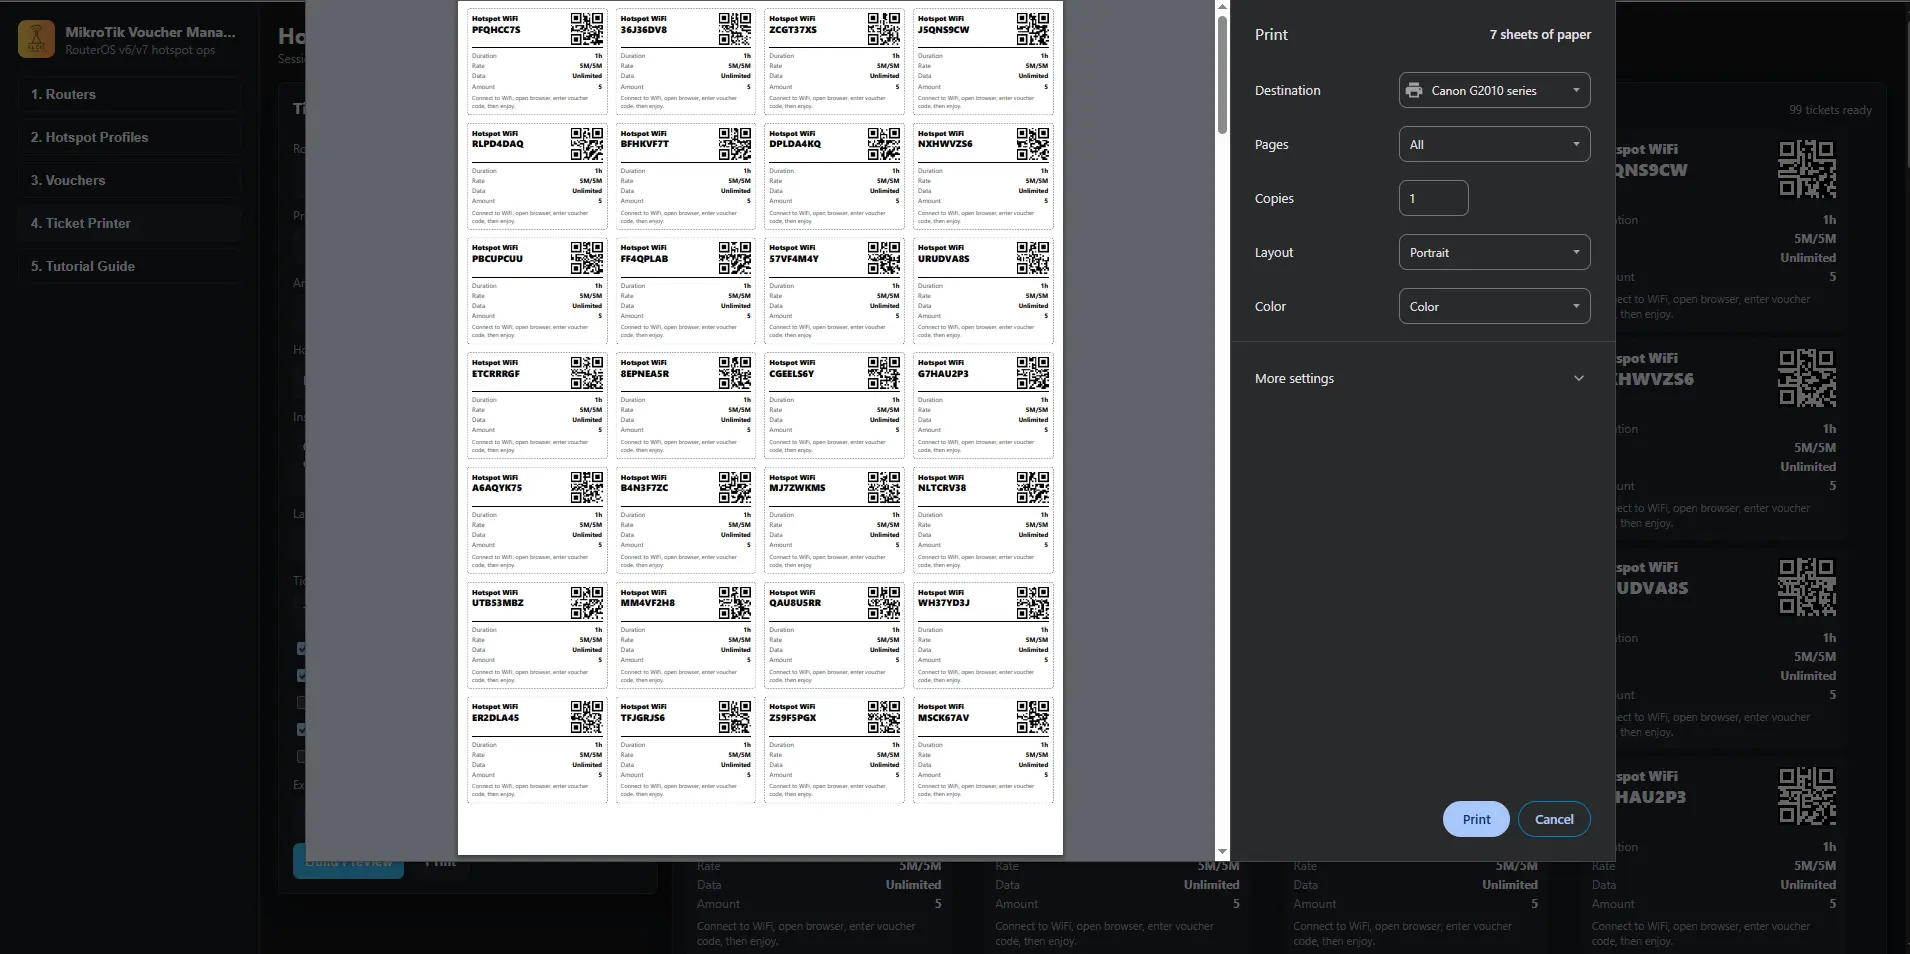
Task: Cancel the print dialog
Action: [1554, 819]
